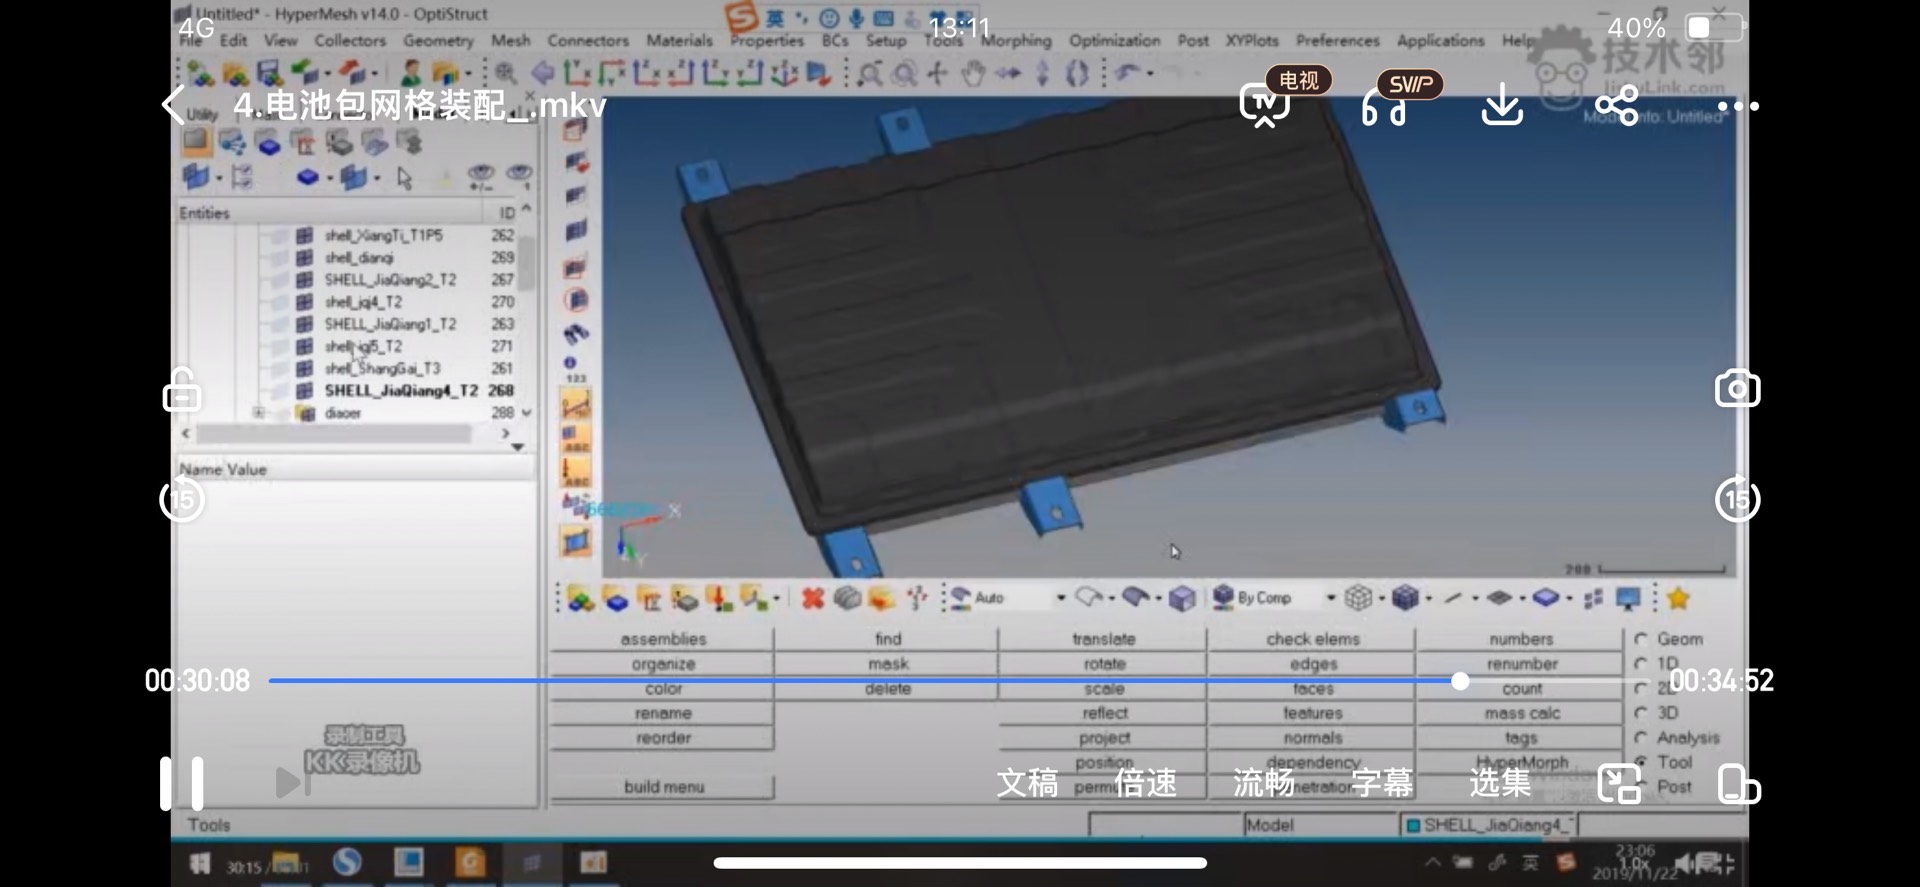Open the Auto selection mode dropdown
Screen dimensions: 1920x887
(x=1061, y=598)
